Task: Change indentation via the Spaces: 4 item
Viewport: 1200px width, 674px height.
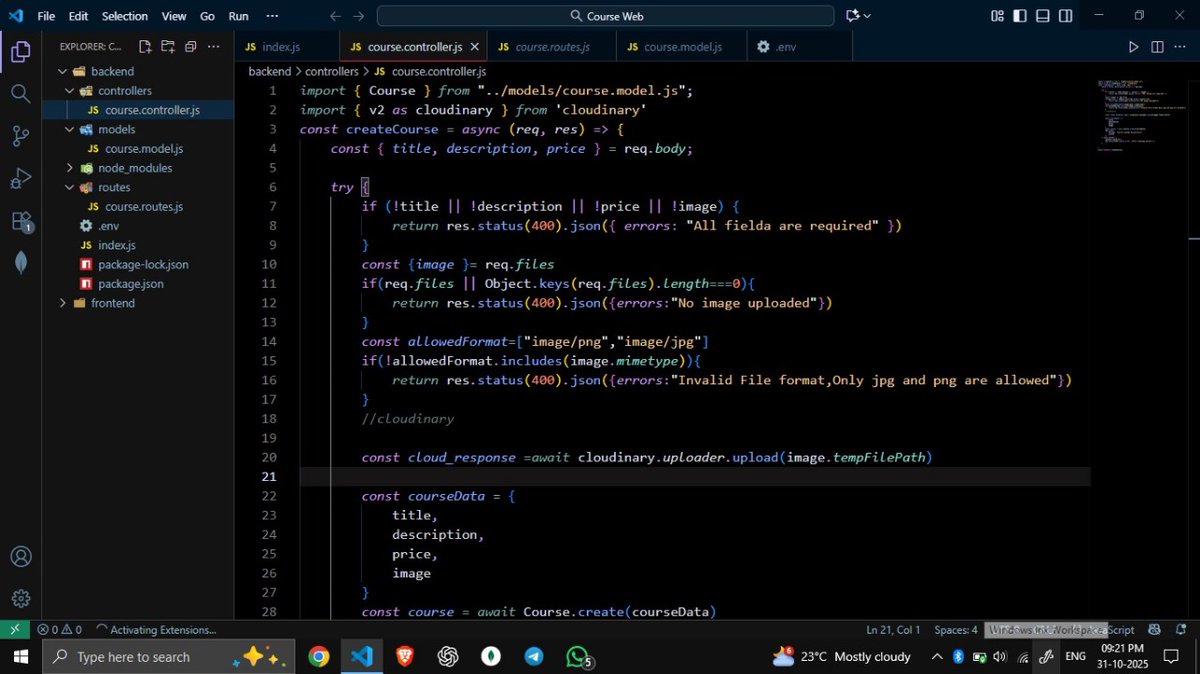Action: (956, 629)
